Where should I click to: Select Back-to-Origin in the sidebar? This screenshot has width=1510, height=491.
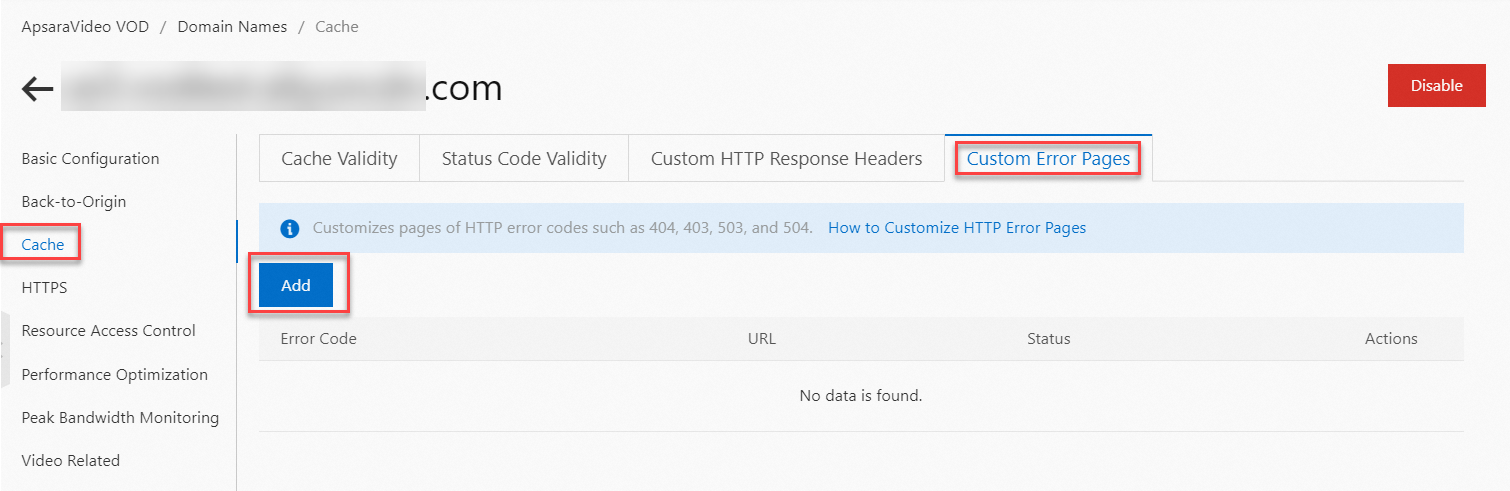coord(74,202)
